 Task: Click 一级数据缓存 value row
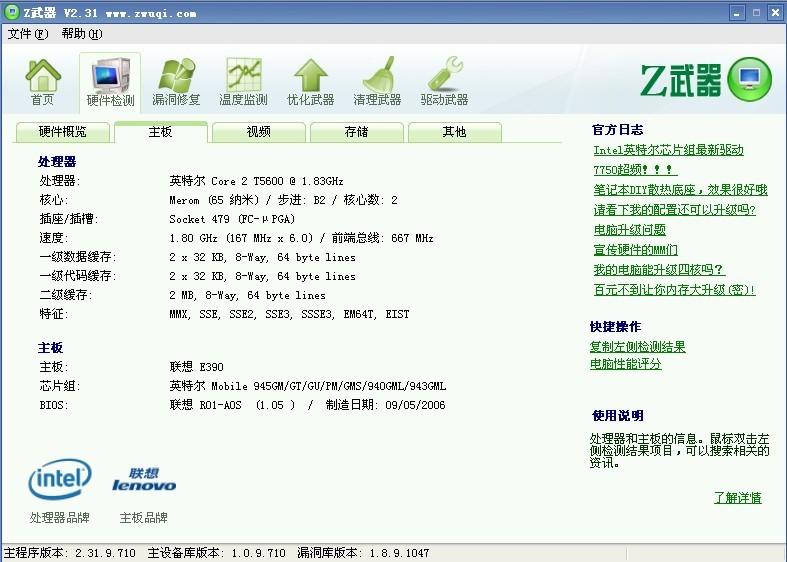[263, 257]
